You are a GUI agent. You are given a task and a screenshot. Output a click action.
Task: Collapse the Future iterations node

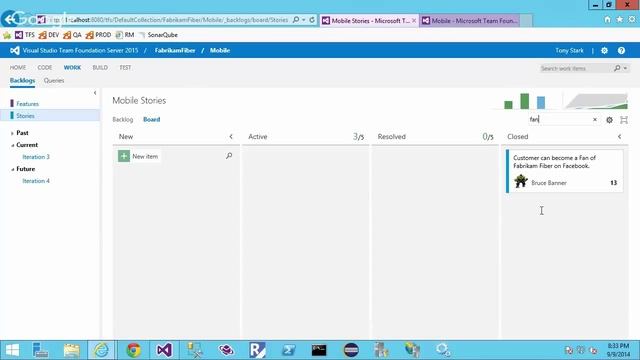12,169
